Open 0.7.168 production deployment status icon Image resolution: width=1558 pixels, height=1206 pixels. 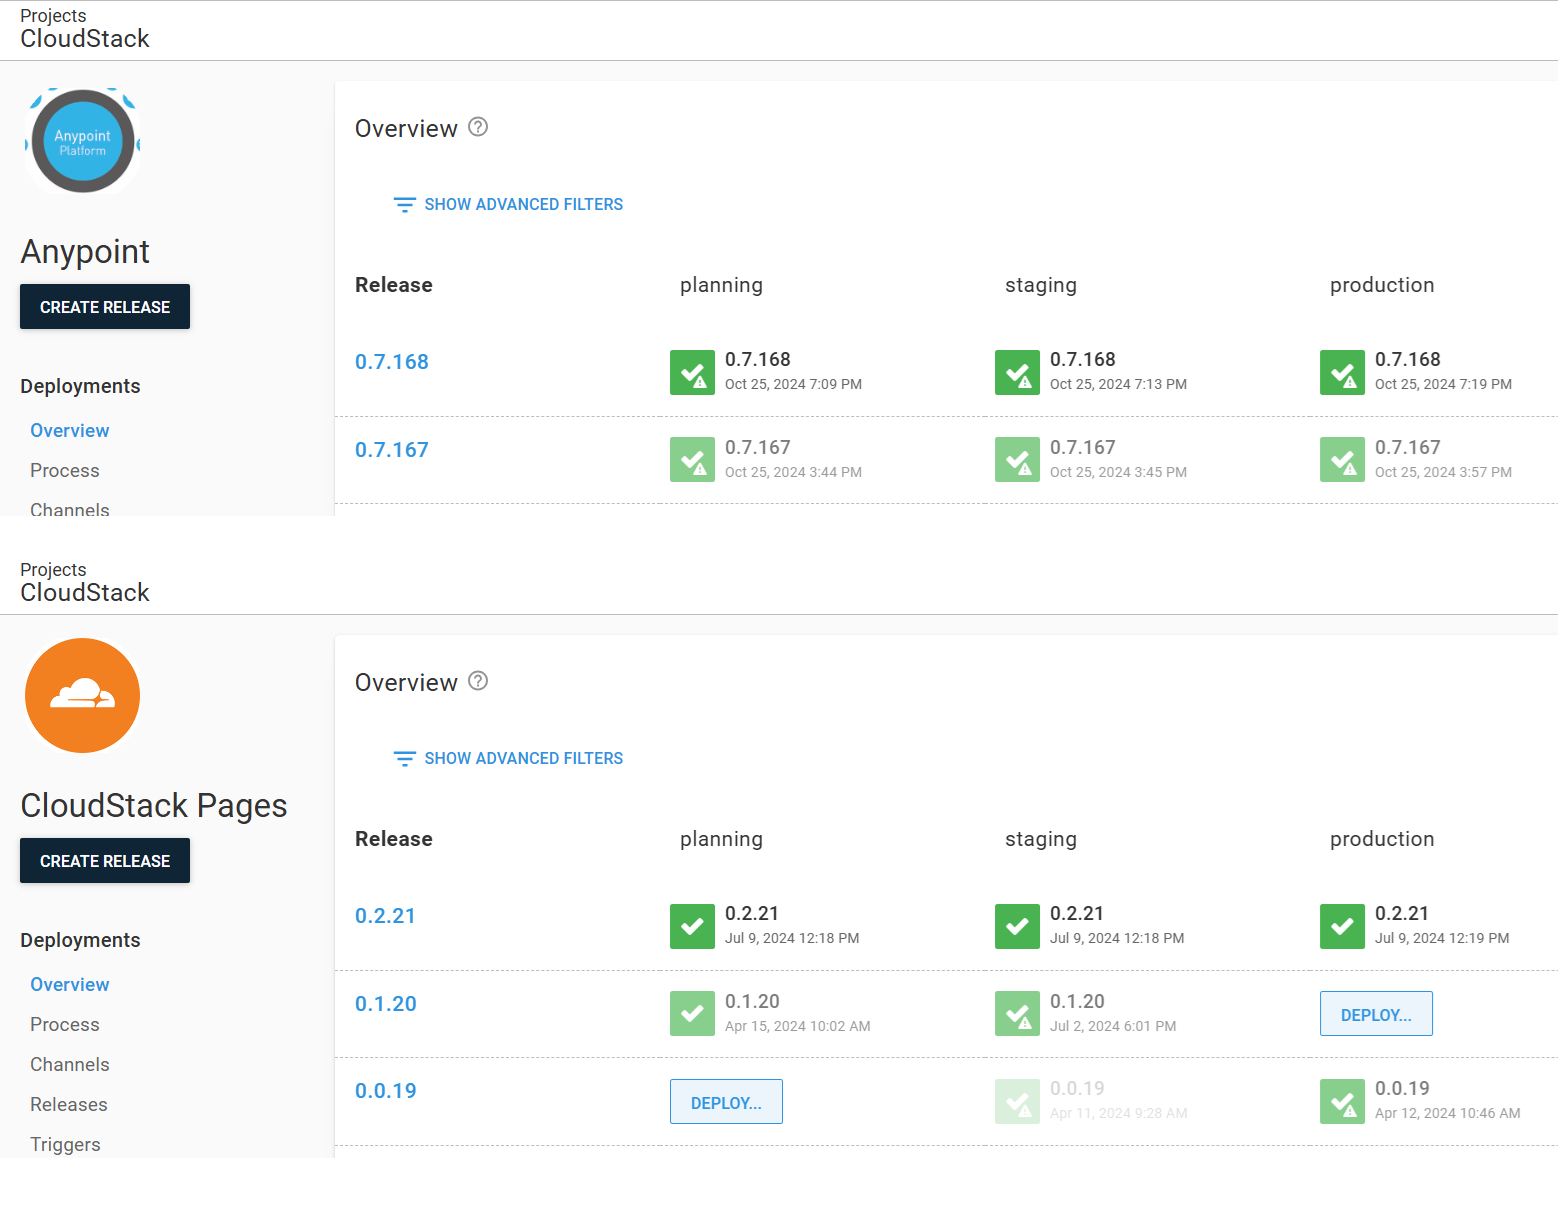1342,372
